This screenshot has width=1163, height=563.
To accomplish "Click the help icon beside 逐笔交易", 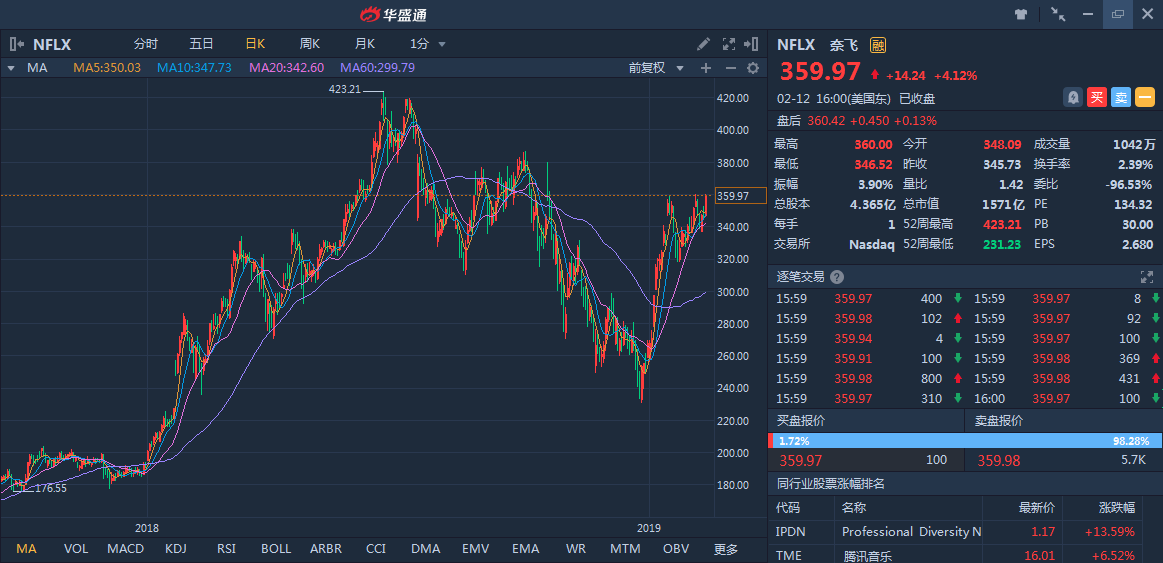I will pyautogui.click(x=837, y=277).
